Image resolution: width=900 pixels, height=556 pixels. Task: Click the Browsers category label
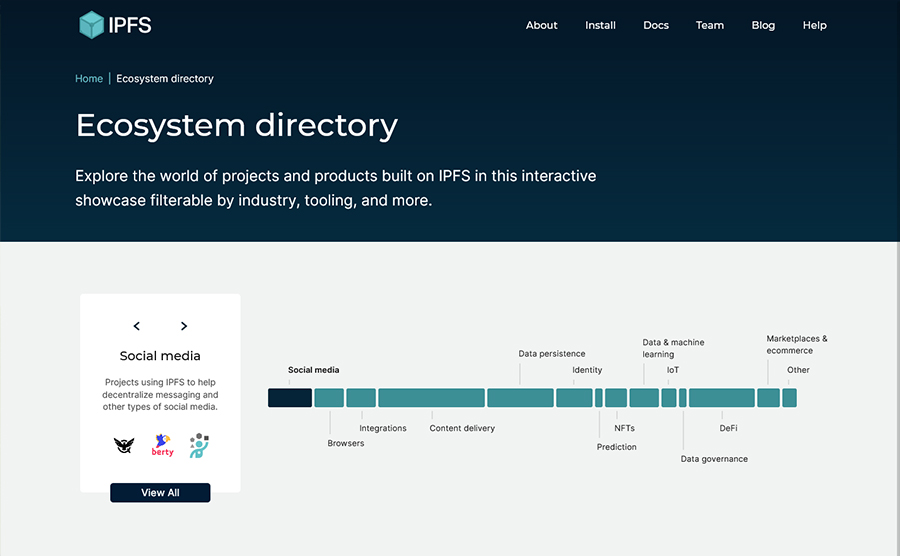(x=346, y=443)
